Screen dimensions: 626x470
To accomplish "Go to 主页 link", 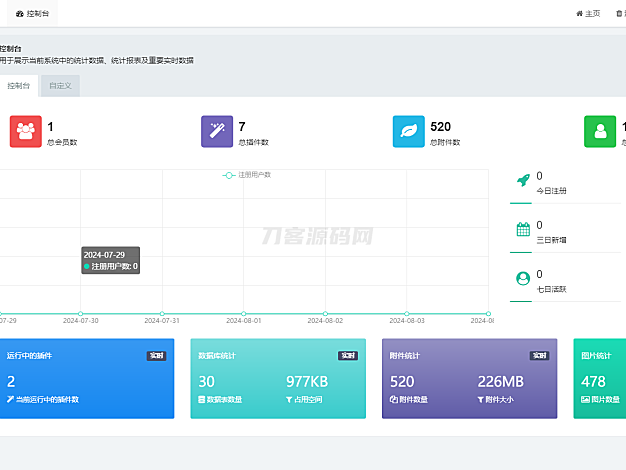I will click(588, 14).
